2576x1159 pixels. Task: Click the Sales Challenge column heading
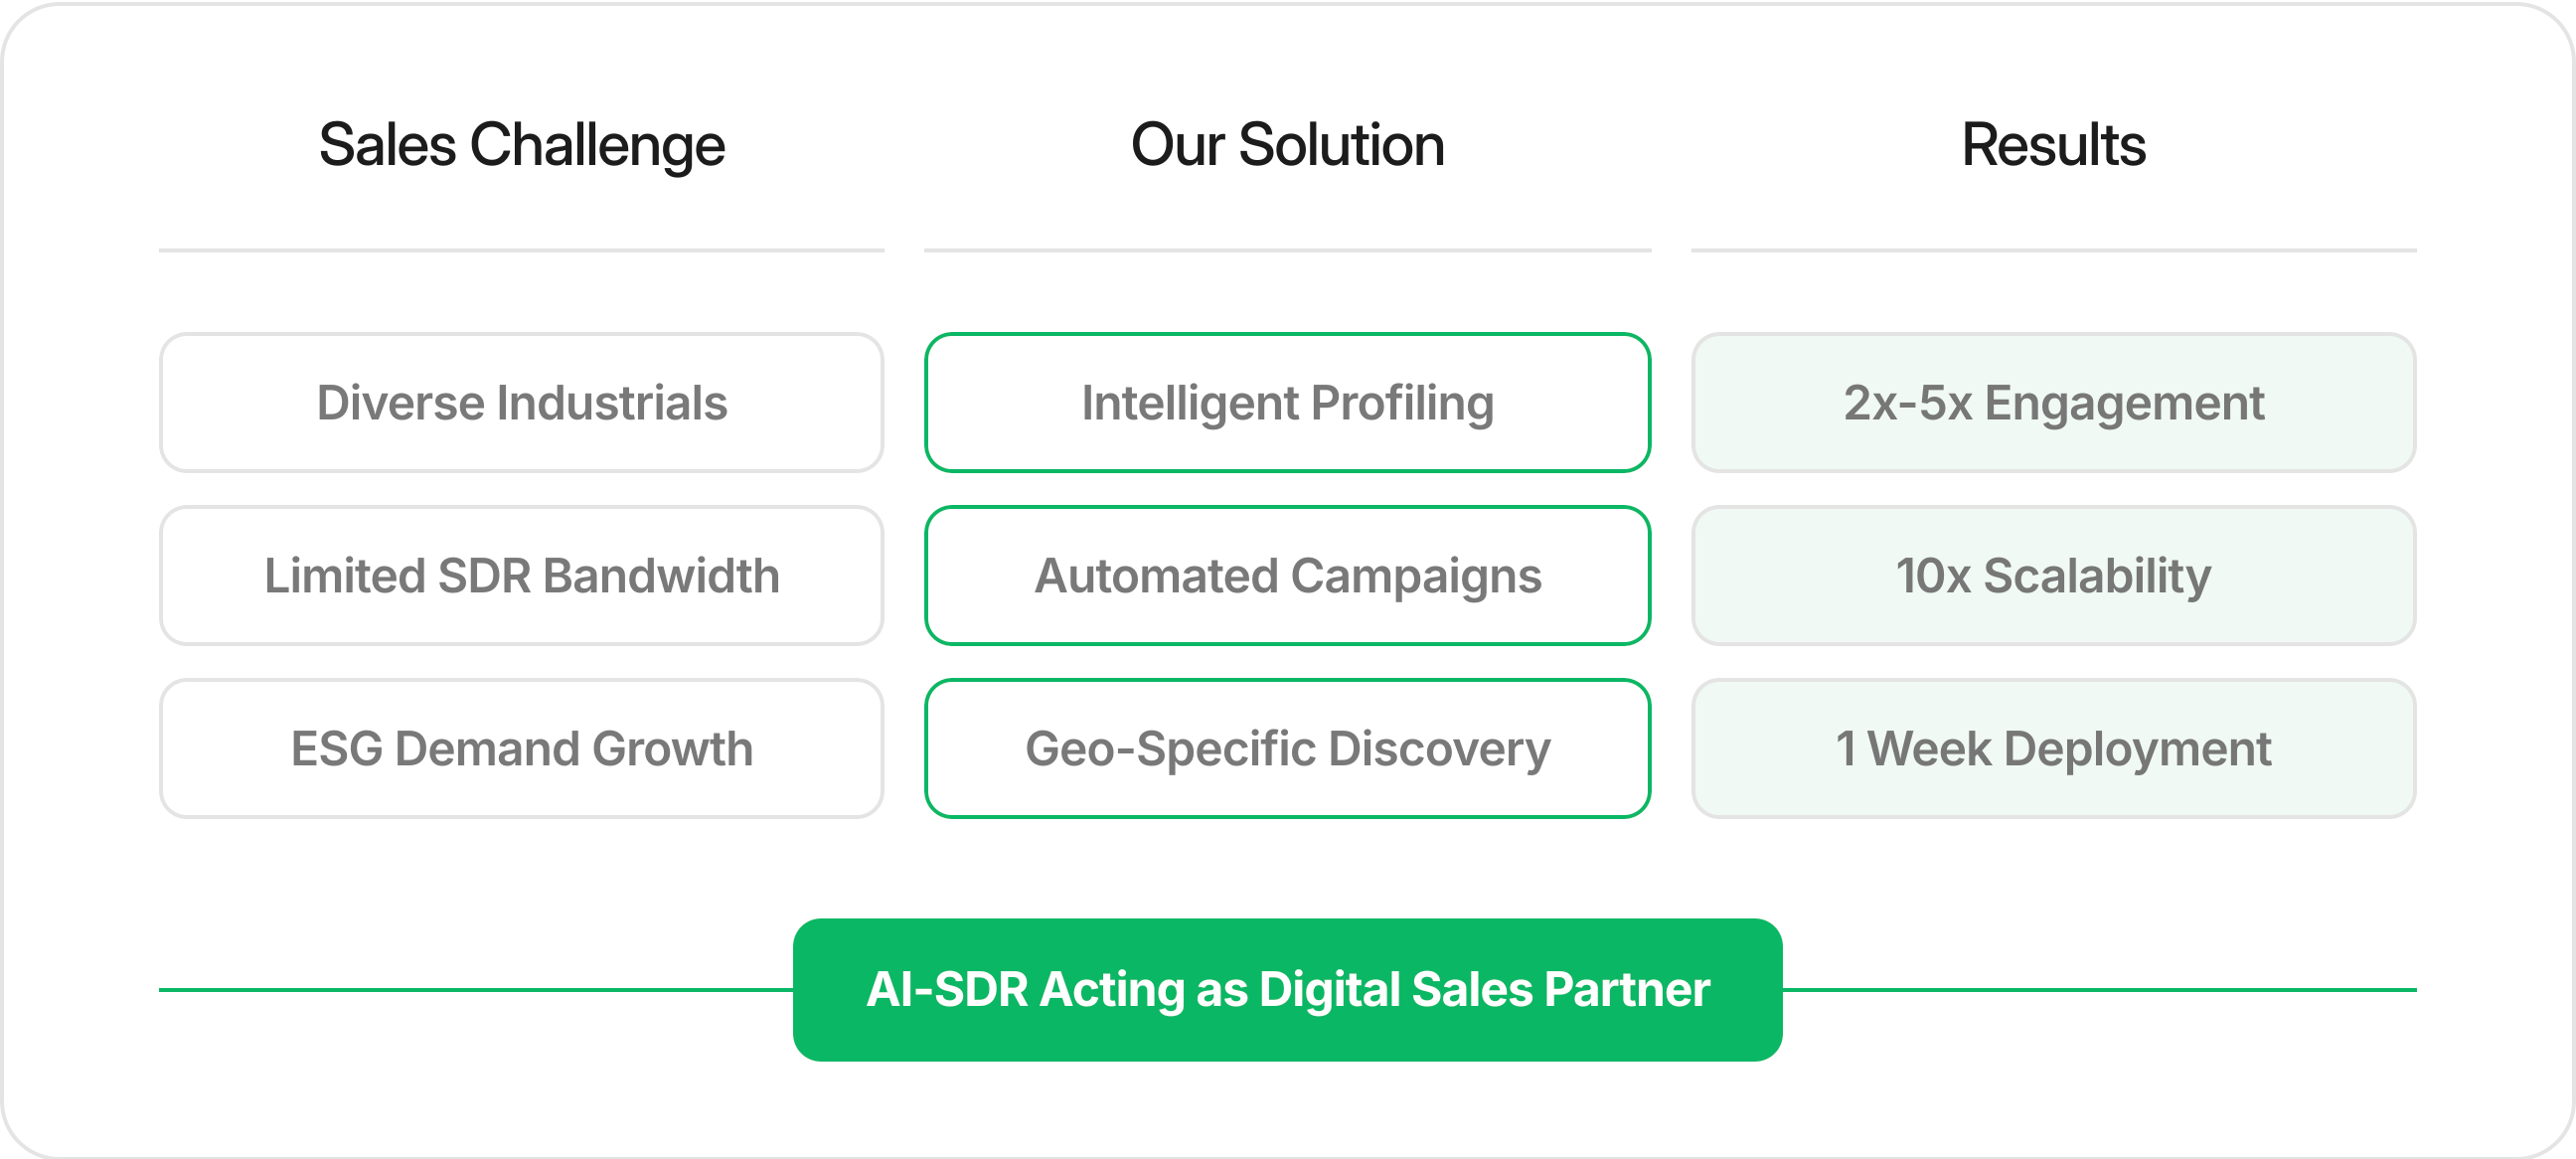coord(521,145)
